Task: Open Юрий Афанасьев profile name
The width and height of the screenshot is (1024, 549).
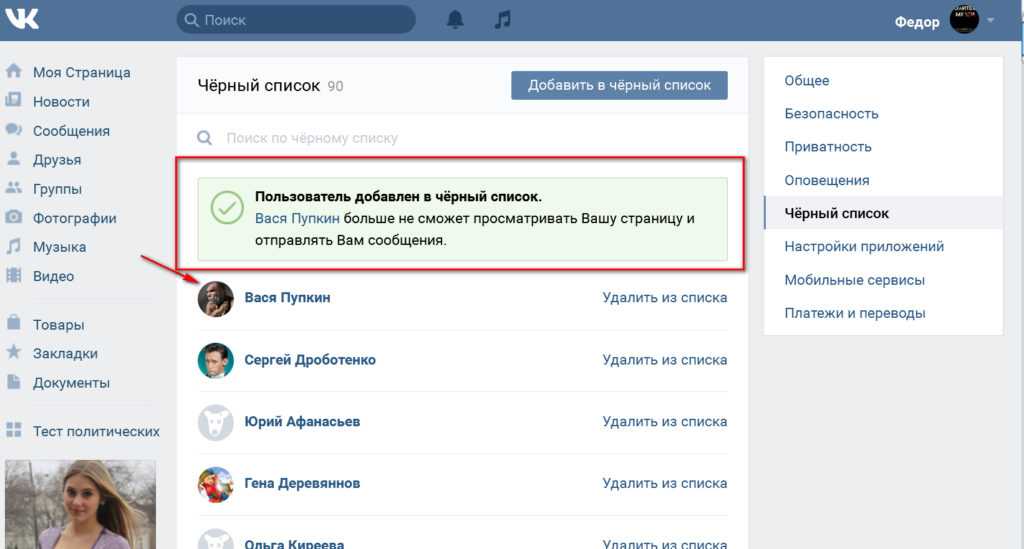Action: (302, 422)
